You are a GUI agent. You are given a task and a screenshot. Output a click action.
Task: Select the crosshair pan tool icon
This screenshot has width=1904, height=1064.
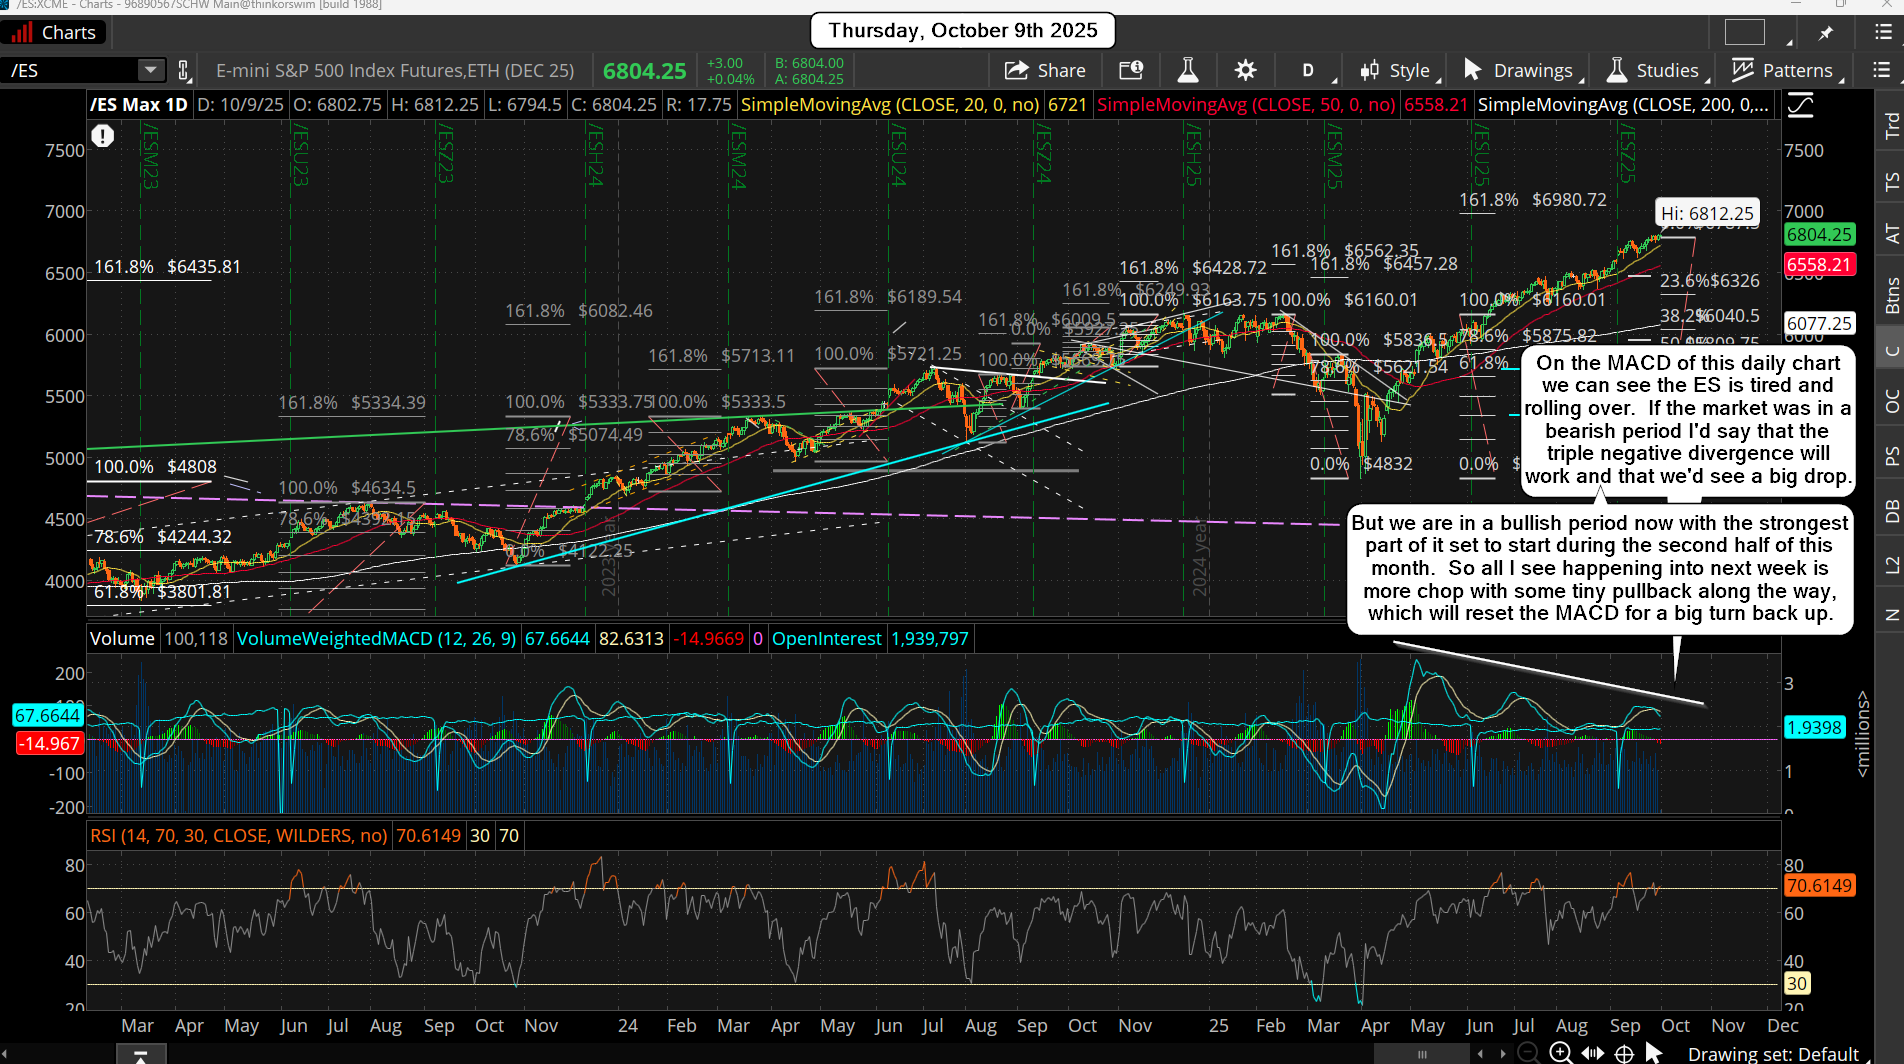[x=1625, y=1053]
